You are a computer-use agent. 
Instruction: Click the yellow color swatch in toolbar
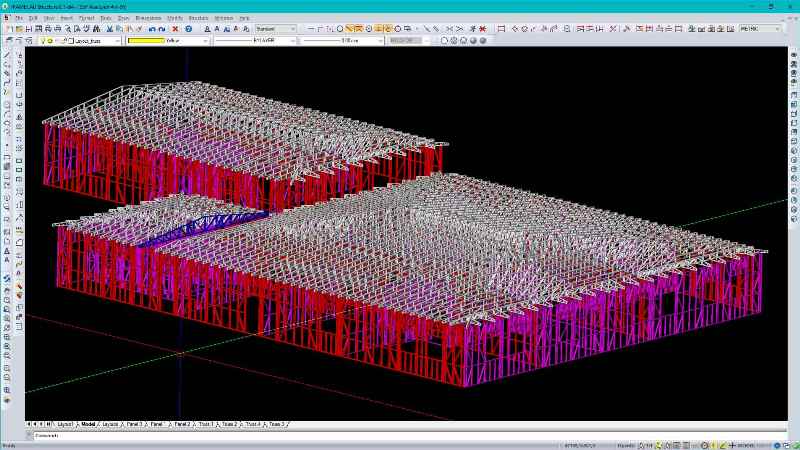pyautogui.click(x=145, y=41)
